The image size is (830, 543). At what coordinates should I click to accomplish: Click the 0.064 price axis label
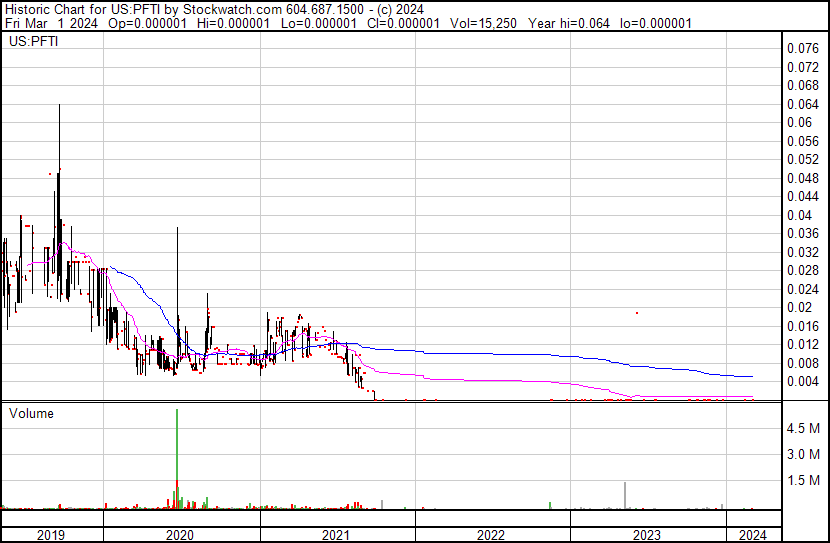coord(803,104)
